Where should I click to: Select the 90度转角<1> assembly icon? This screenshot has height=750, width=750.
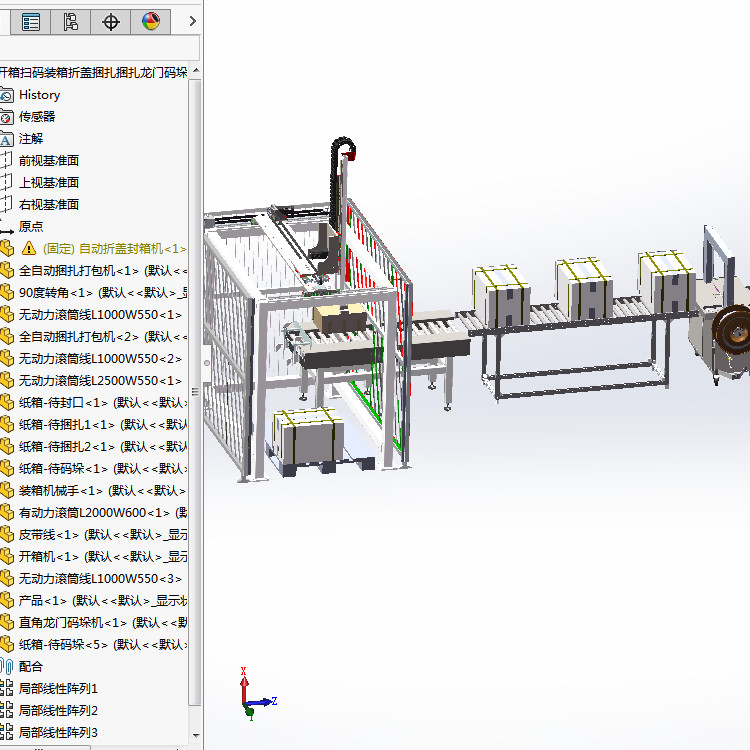[7, 293]
